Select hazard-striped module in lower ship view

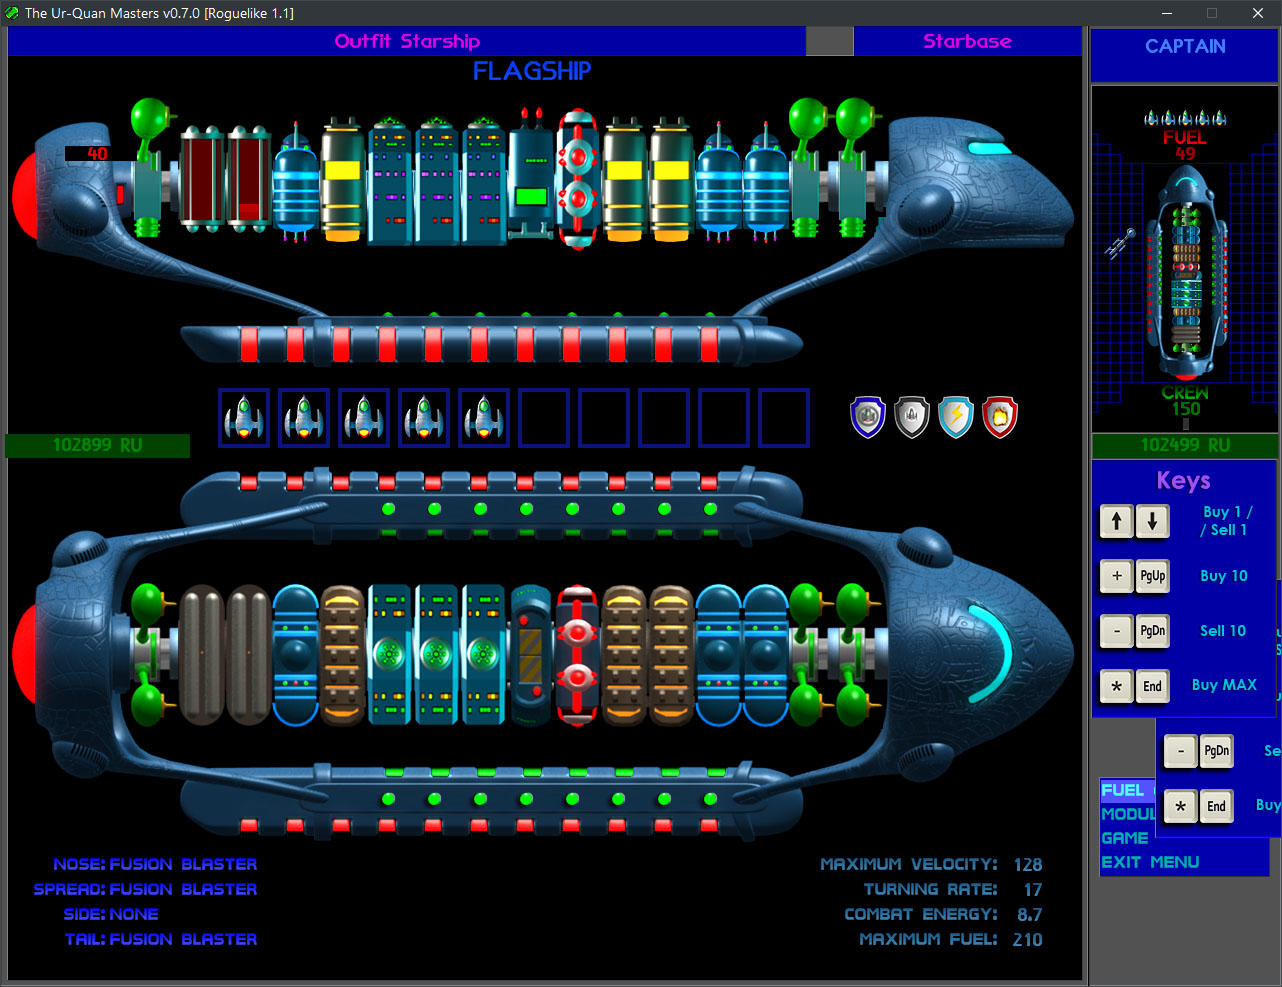click(x=531, y=655)
